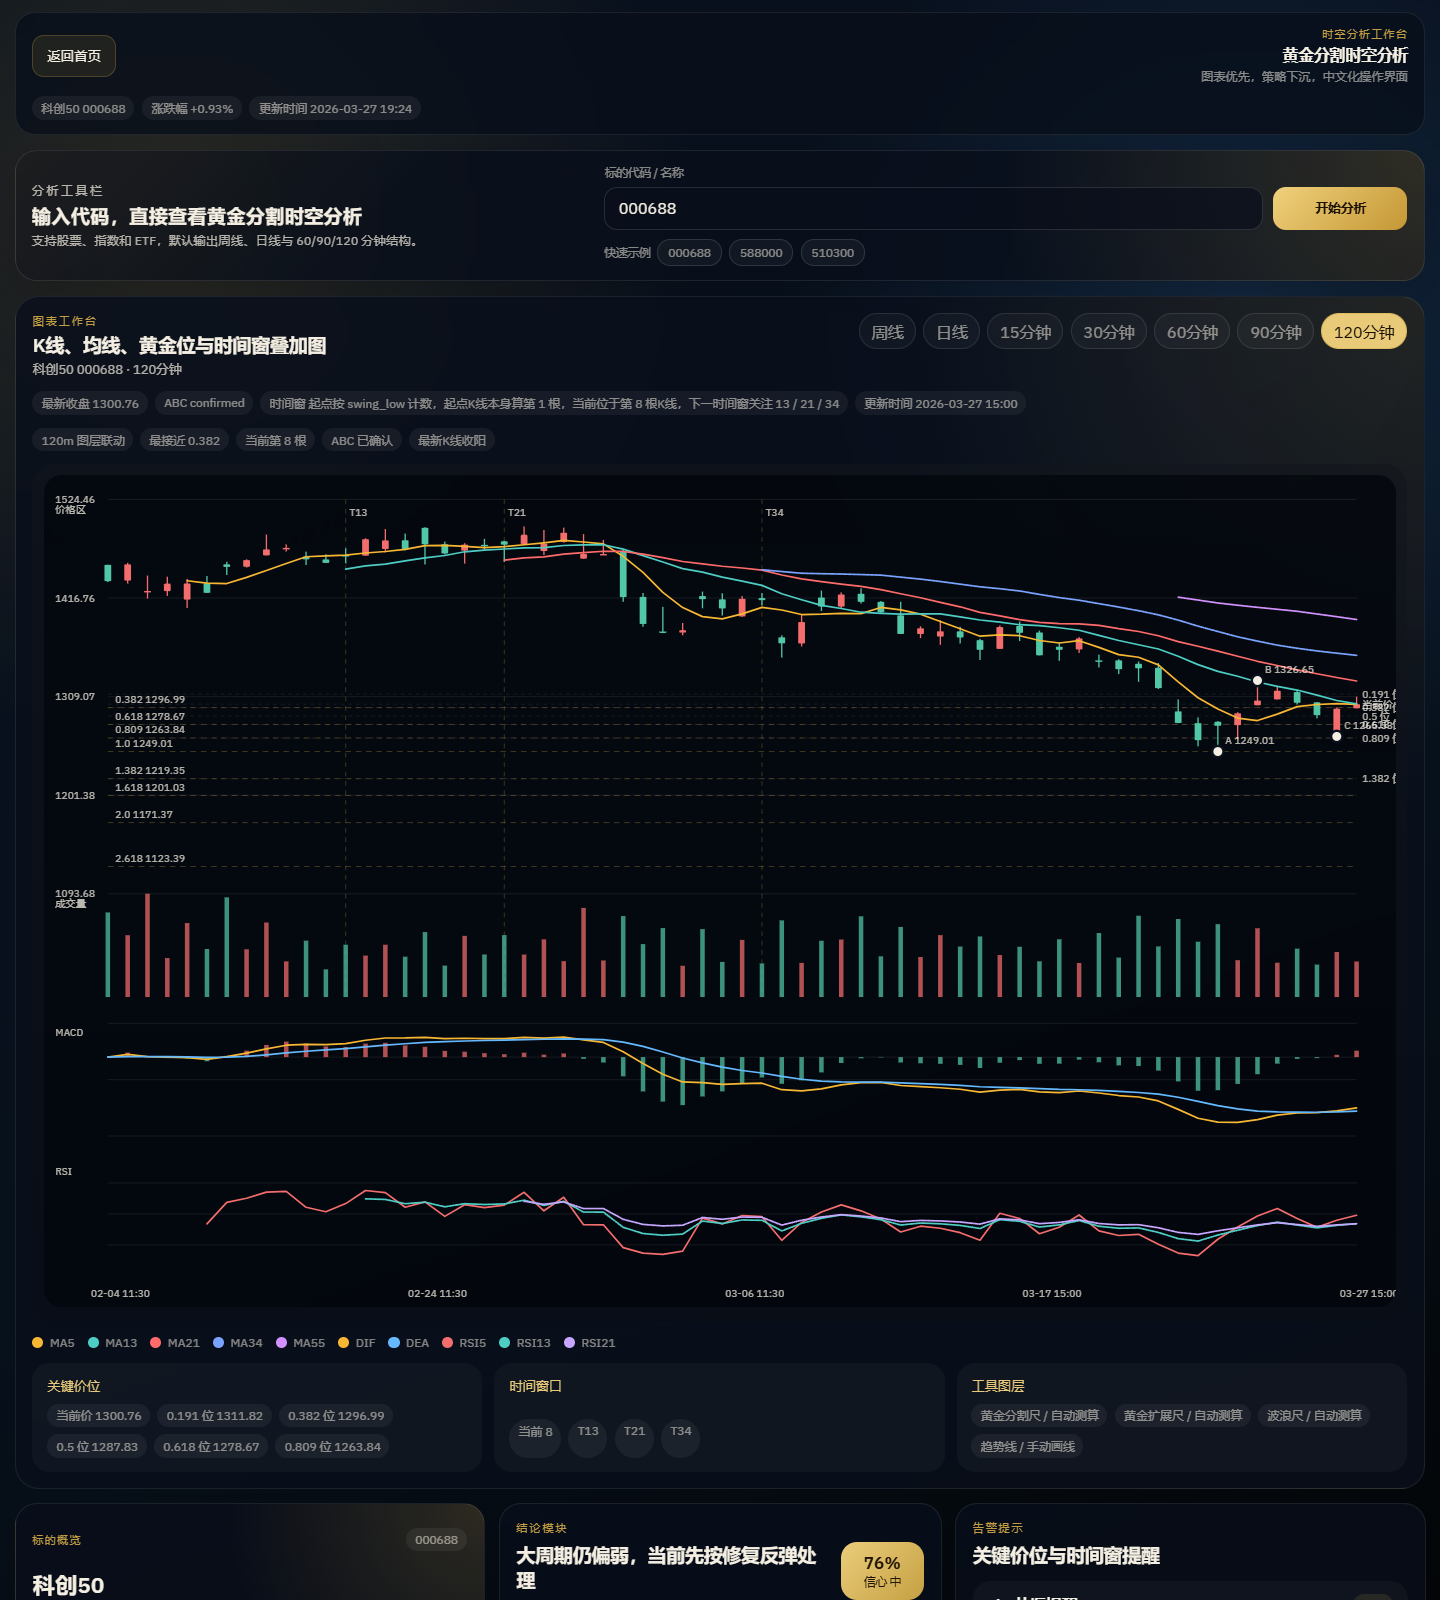Screen dimensions: 1440x1600
Task: Choose quick example 510300
Action: click(833, 253)
